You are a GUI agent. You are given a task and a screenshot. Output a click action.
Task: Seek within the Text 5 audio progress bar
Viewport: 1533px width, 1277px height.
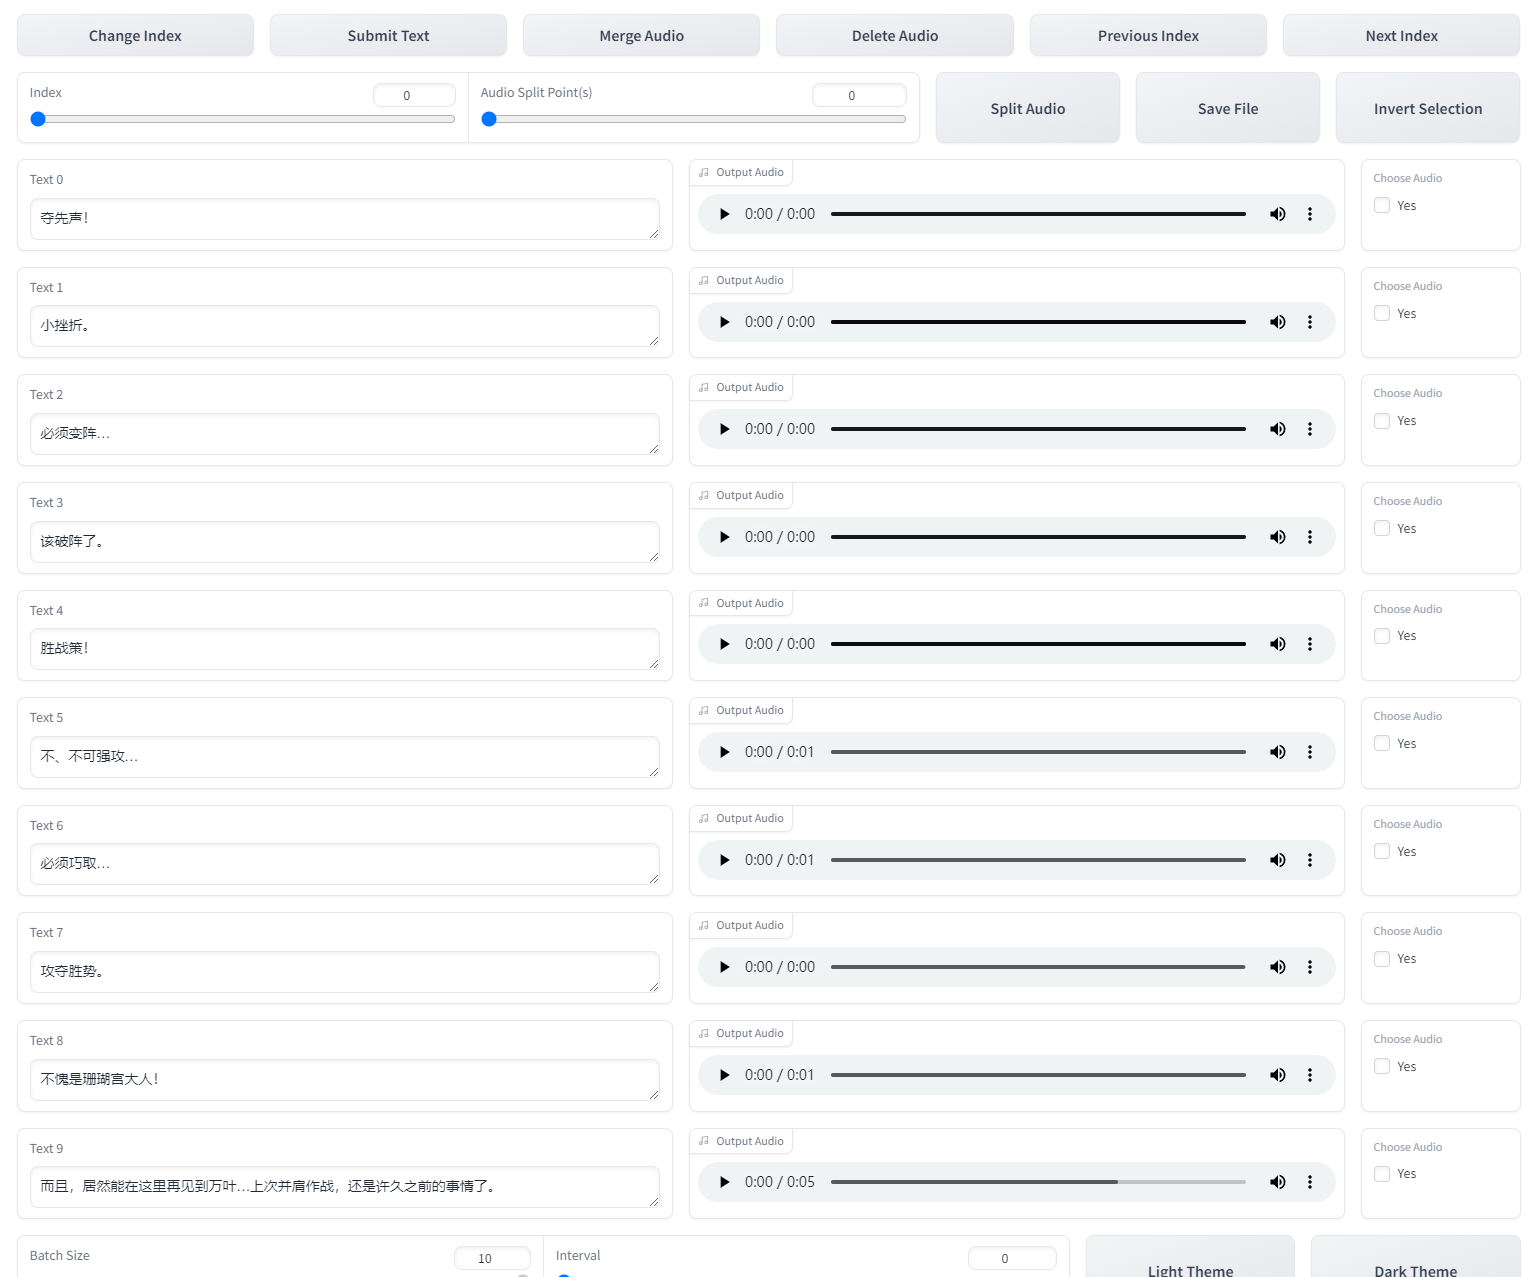click(x=1038, y=752)
